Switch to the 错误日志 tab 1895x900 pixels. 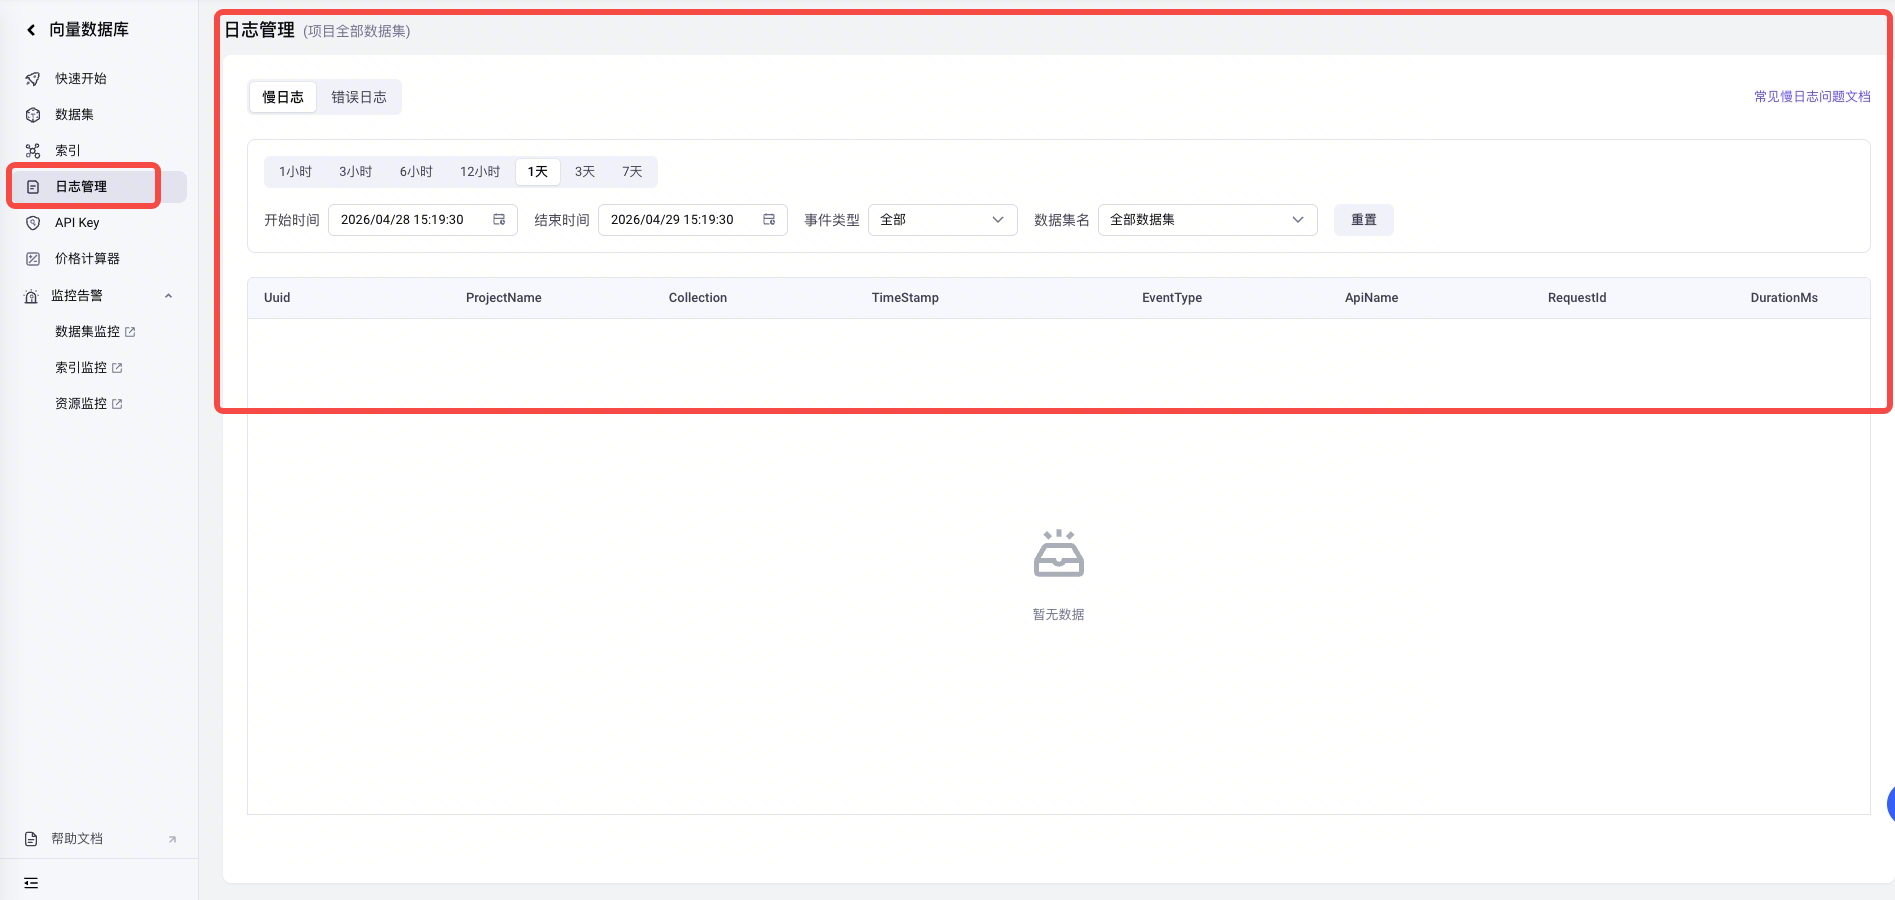(x=359, y=97)
